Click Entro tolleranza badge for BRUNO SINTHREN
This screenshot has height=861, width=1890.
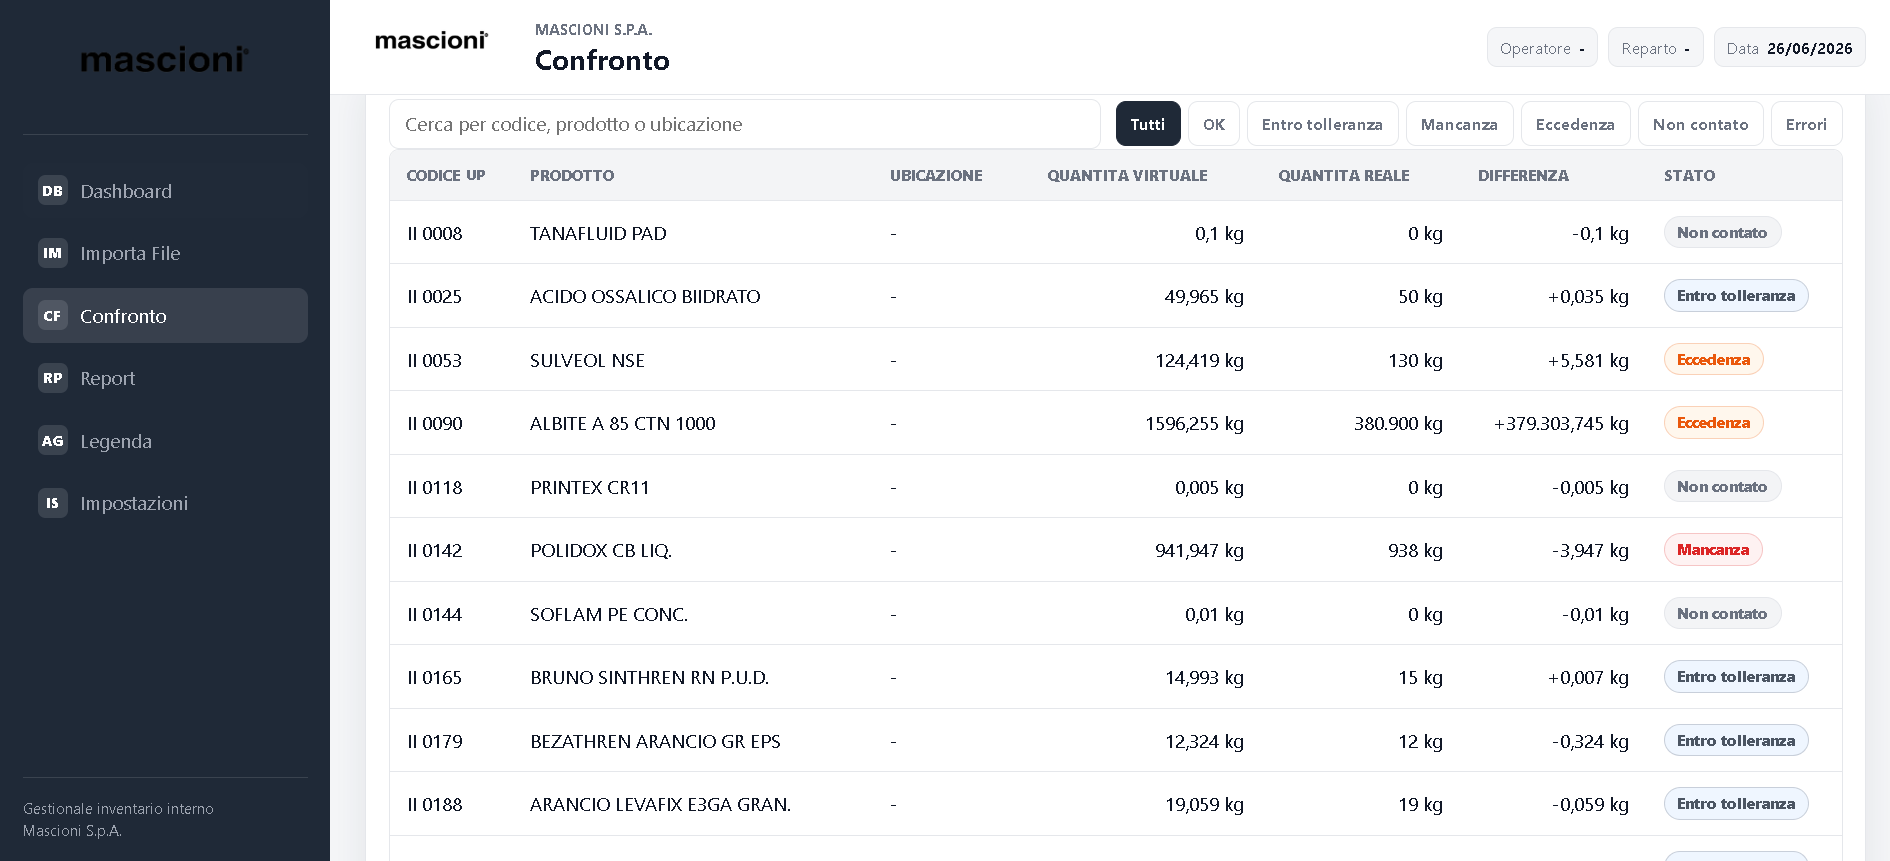click(x=1736, y=677)
